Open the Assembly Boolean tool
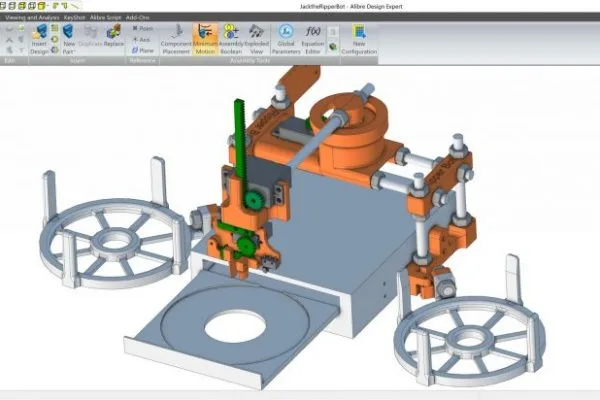The height and width of the screenshot is (400, 600). 231,40
